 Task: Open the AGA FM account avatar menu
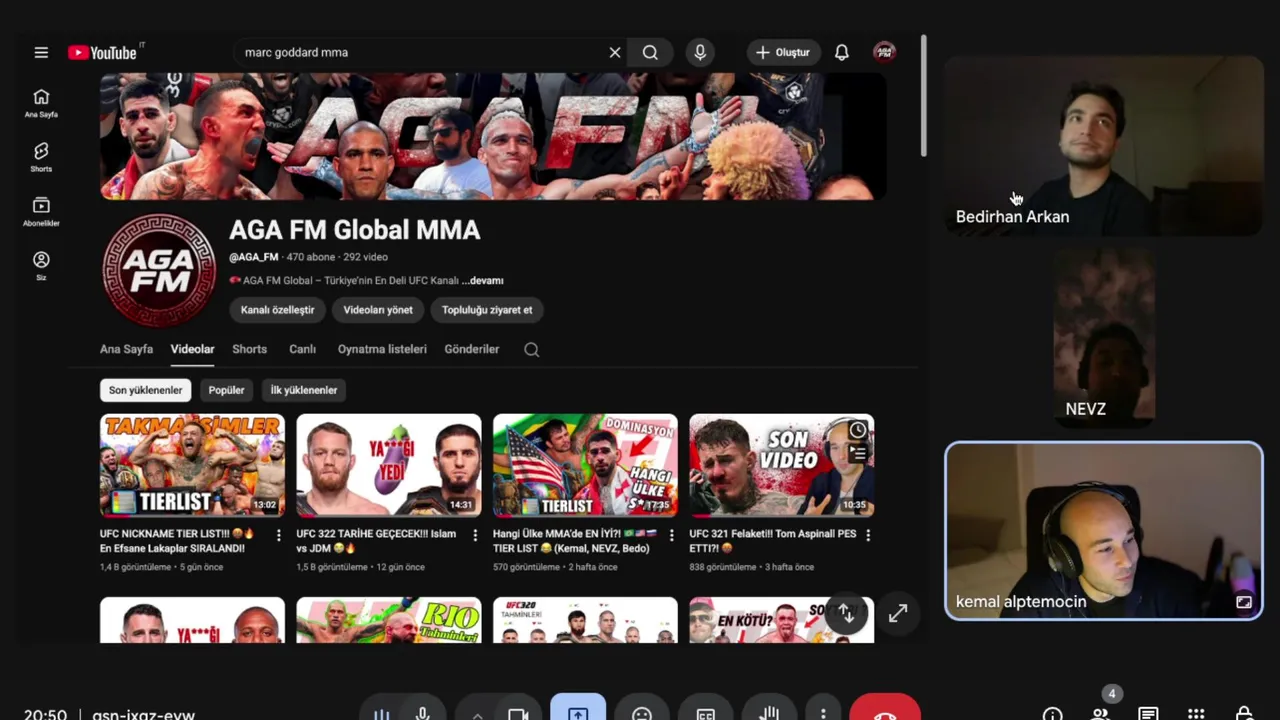pyautogui.click(x=884, y=52)
